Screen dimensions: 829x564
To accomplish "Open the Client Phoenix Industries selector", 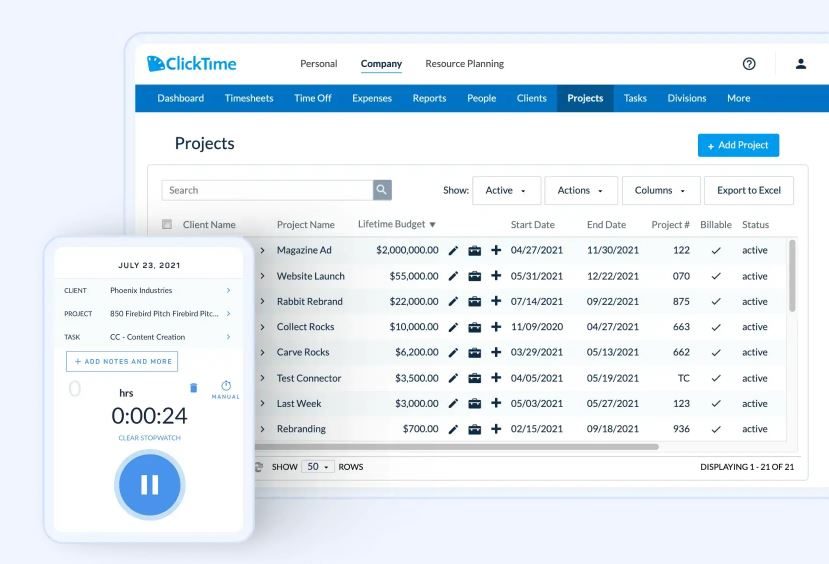I will pyautogui.click(x=149, y=290).
